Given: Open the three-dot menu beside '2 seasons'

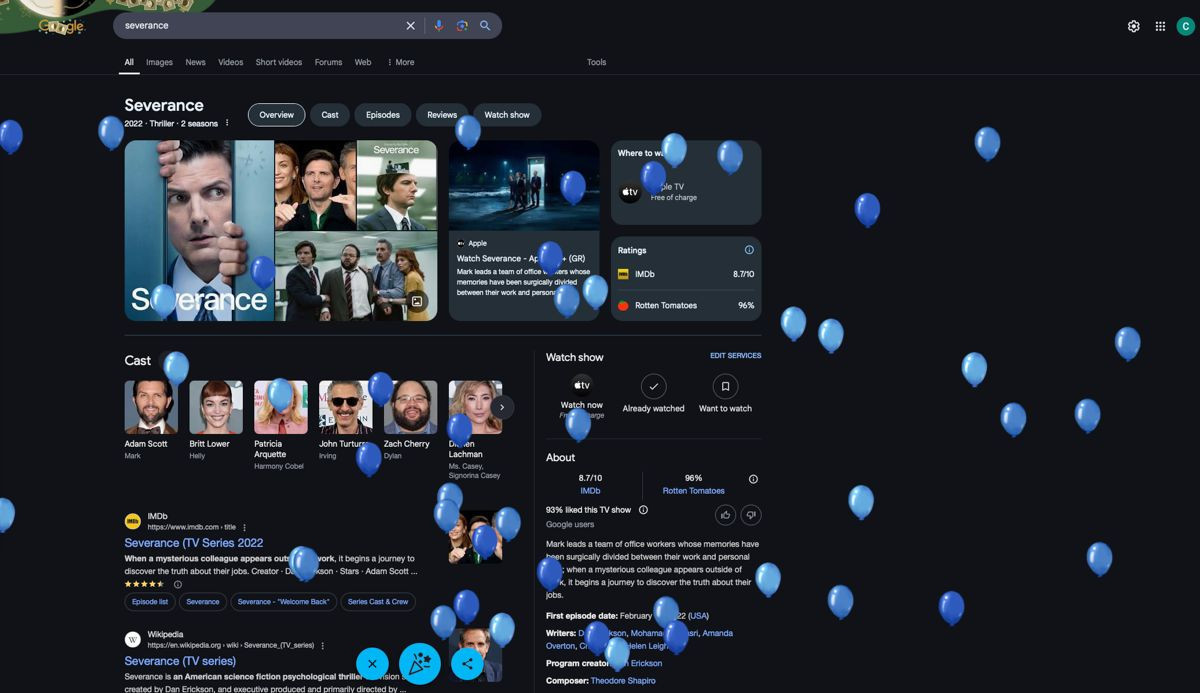Looking at the screenshot, I should [227, 124].
